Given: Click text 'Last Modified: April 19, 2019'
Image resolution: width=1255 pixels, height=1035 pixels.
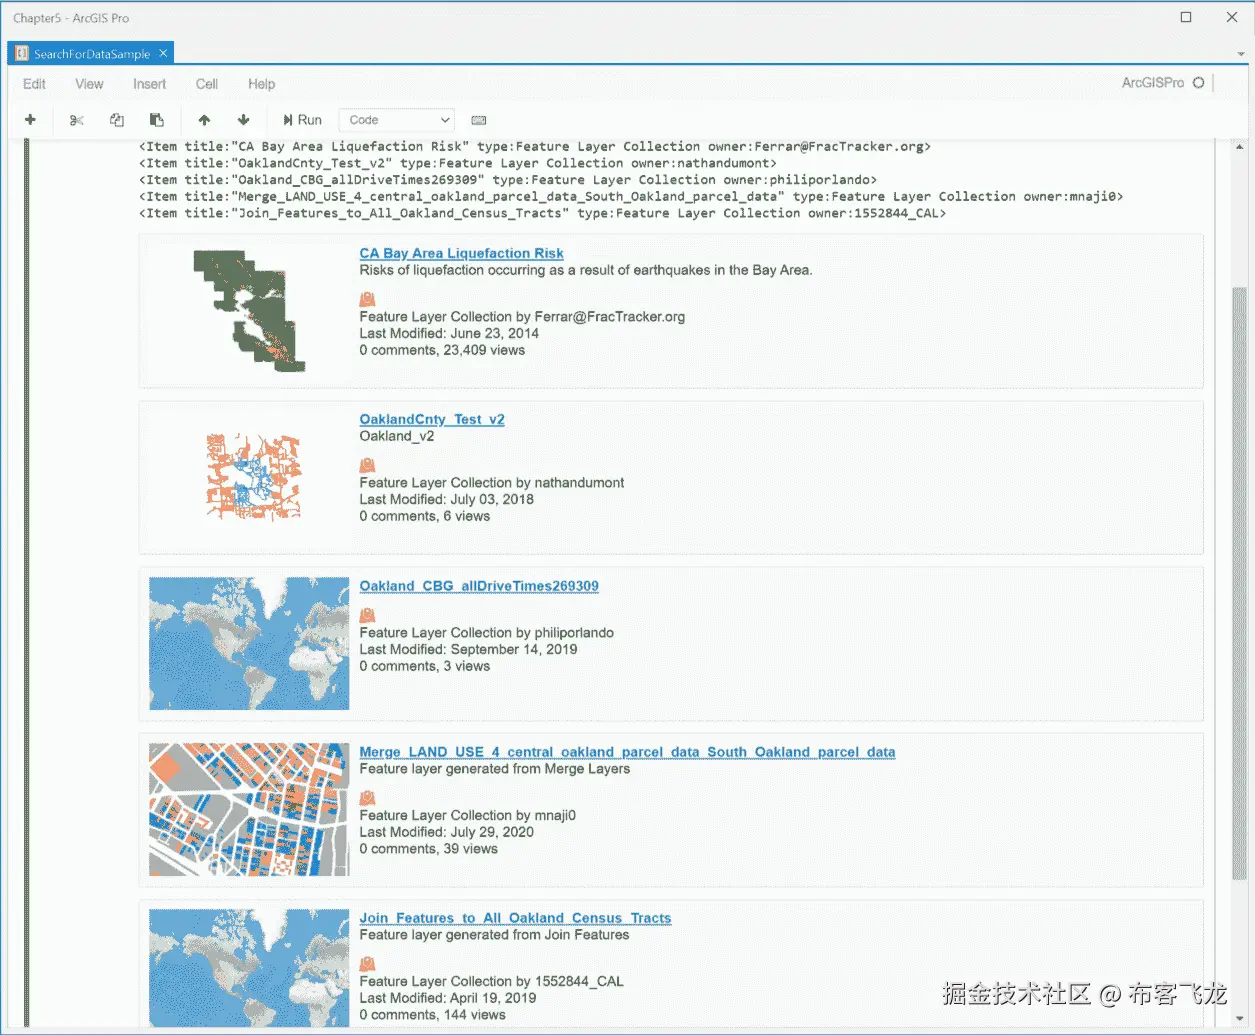Looking at the screenshot, I should 448,998.
